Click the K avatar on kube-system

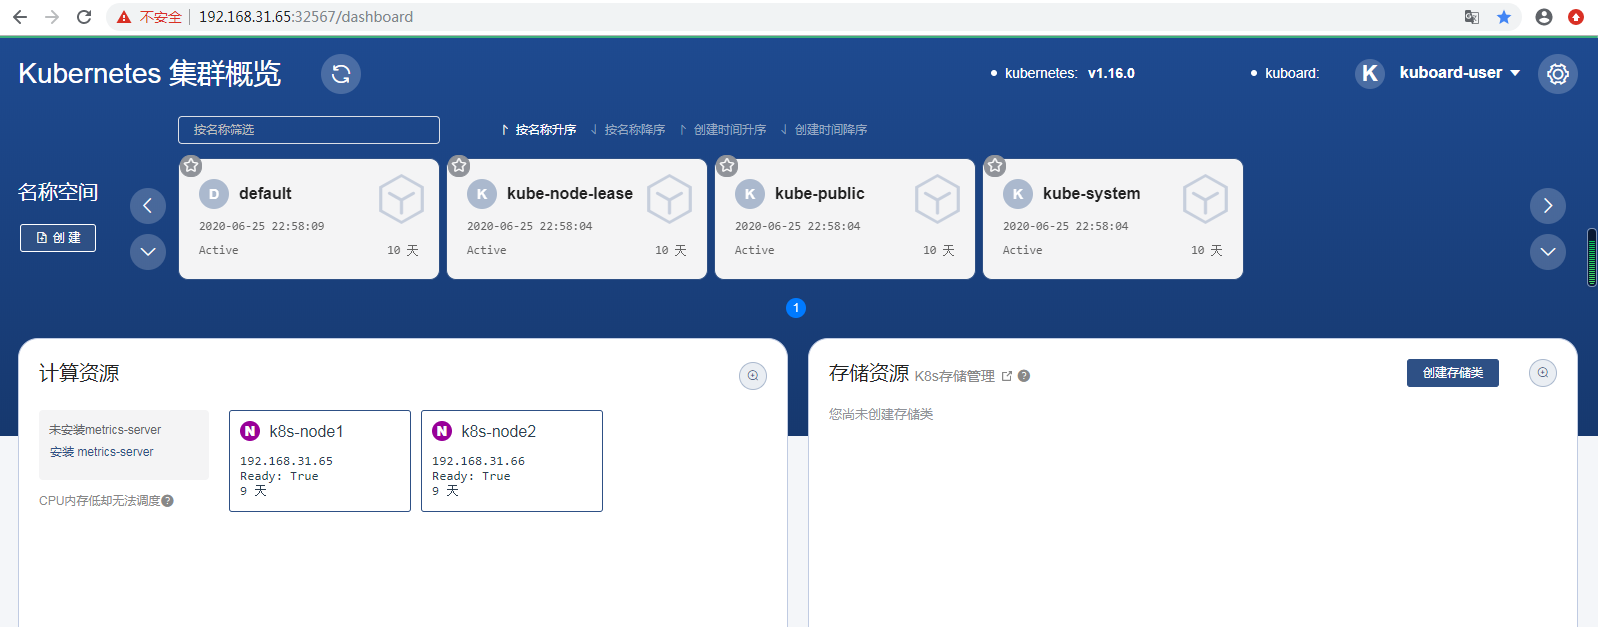point(1018,194)
